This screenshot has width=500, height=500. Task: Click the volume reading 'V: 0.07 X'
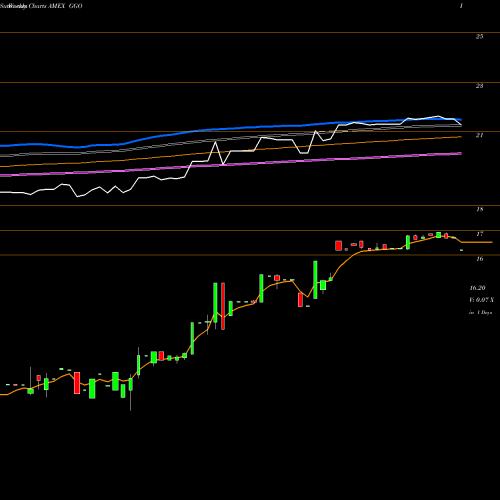click(x=481, y=300)
